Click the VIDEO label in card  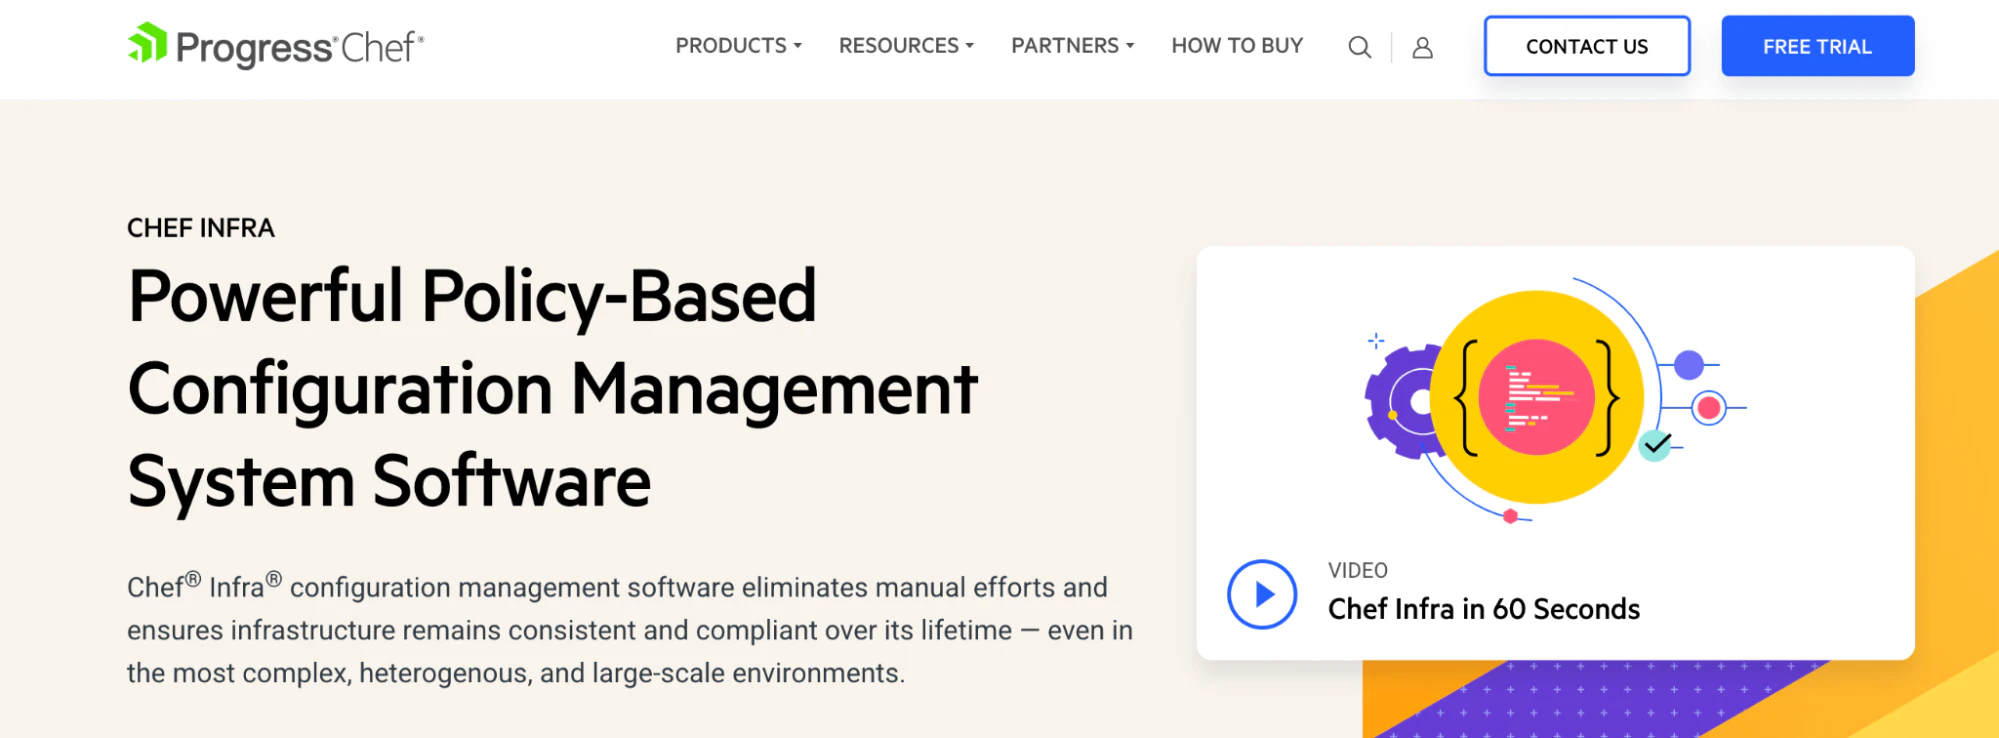pyautogui.click(x=1358, y=571)
